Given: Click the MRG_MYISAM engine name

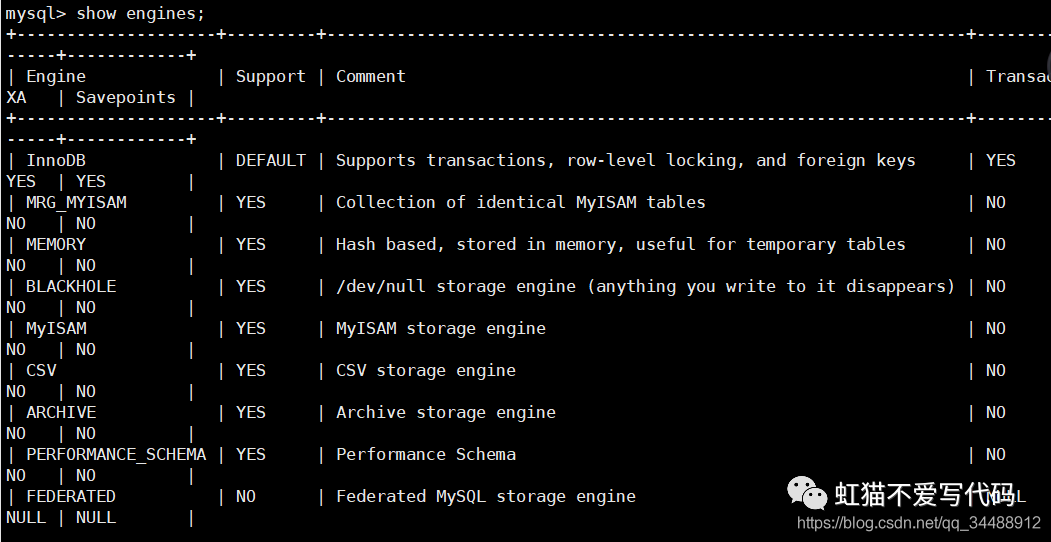Looking at the screenshot, I should coord(76,203).
